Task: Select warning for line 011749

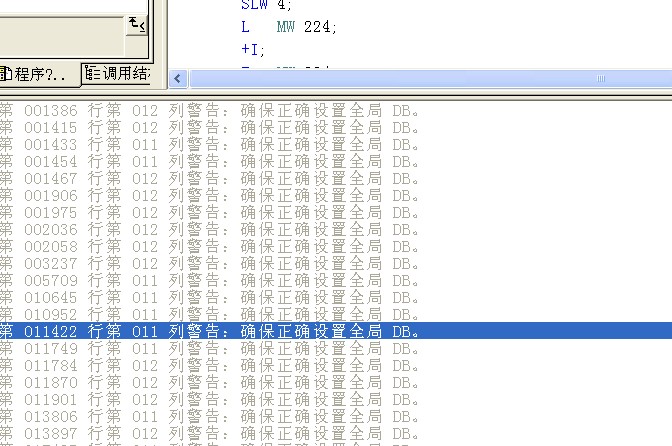Action: [336, 349]
